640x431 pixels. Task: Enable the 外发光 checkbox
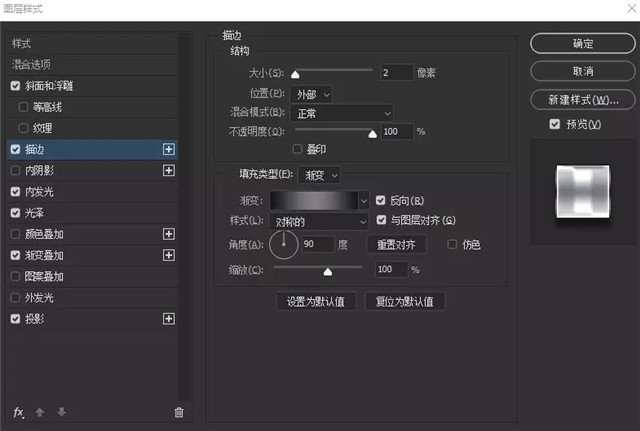(16, 298)
